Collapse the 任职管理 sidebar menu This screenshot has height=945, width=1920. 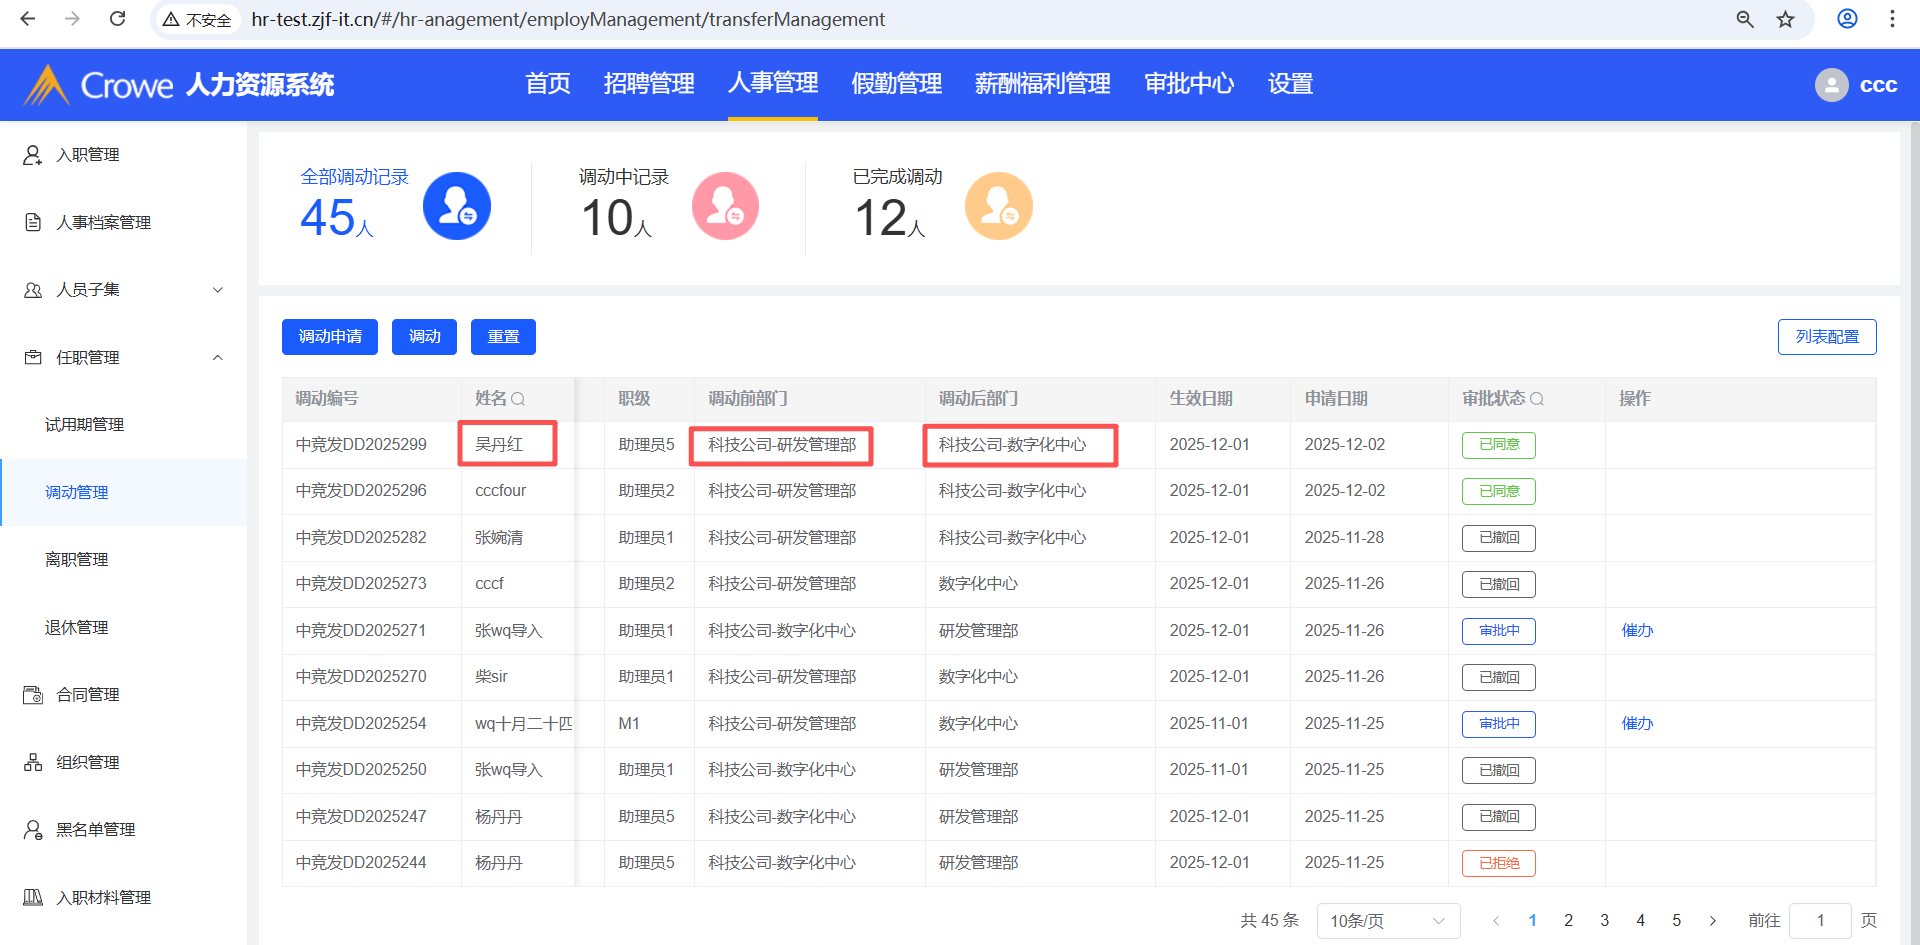(218, 358)
